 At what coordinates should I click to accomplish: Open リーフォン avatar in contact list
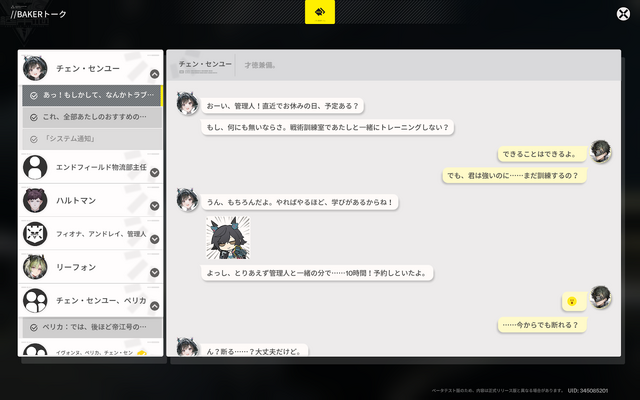click(35, 267)
